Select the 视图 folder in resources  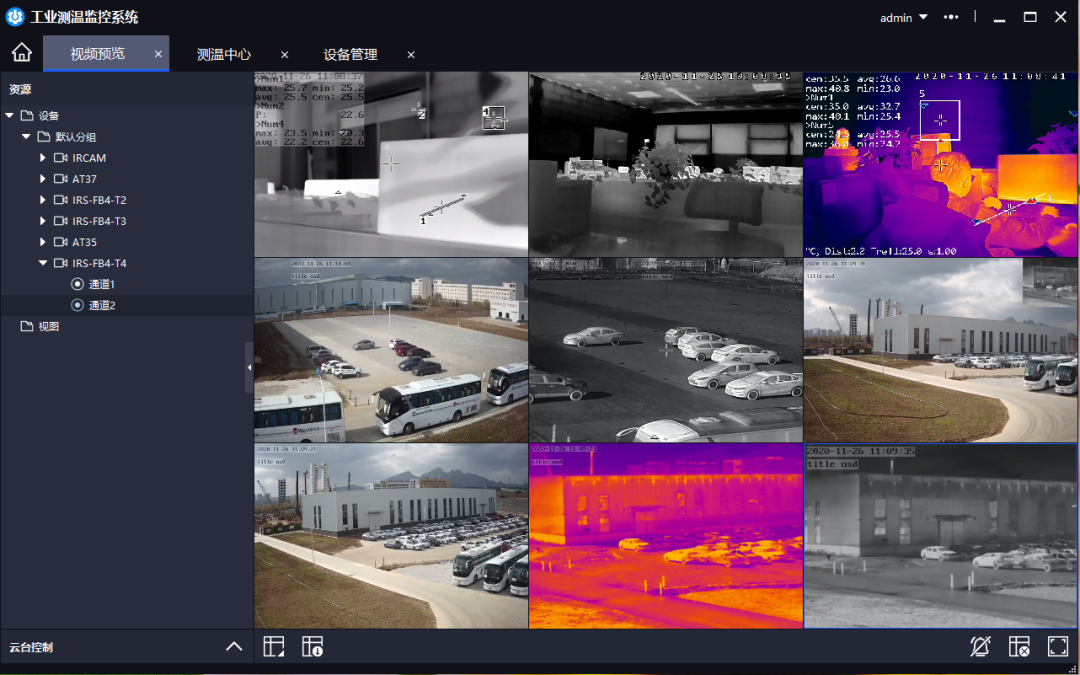pyautogui.click(x=48, y=327)
